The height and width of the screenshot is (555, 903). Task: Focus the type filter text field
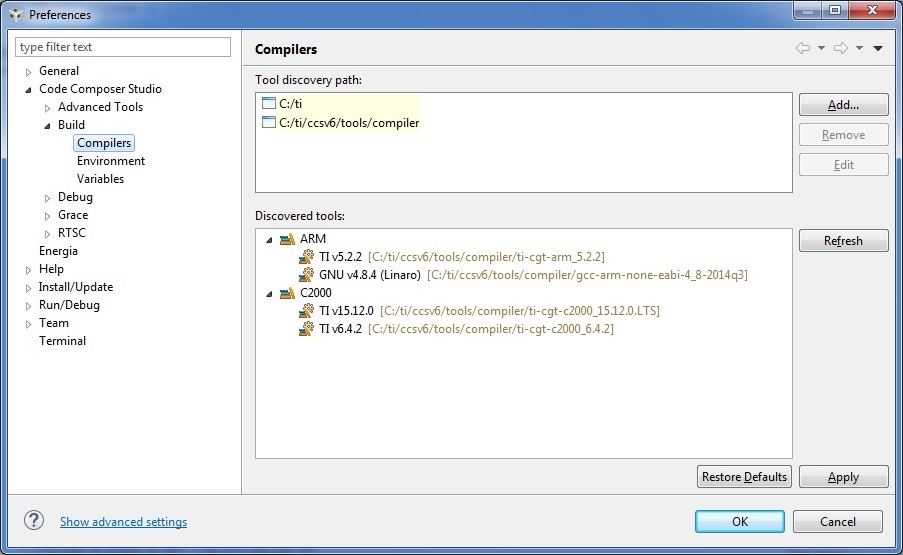123,47
